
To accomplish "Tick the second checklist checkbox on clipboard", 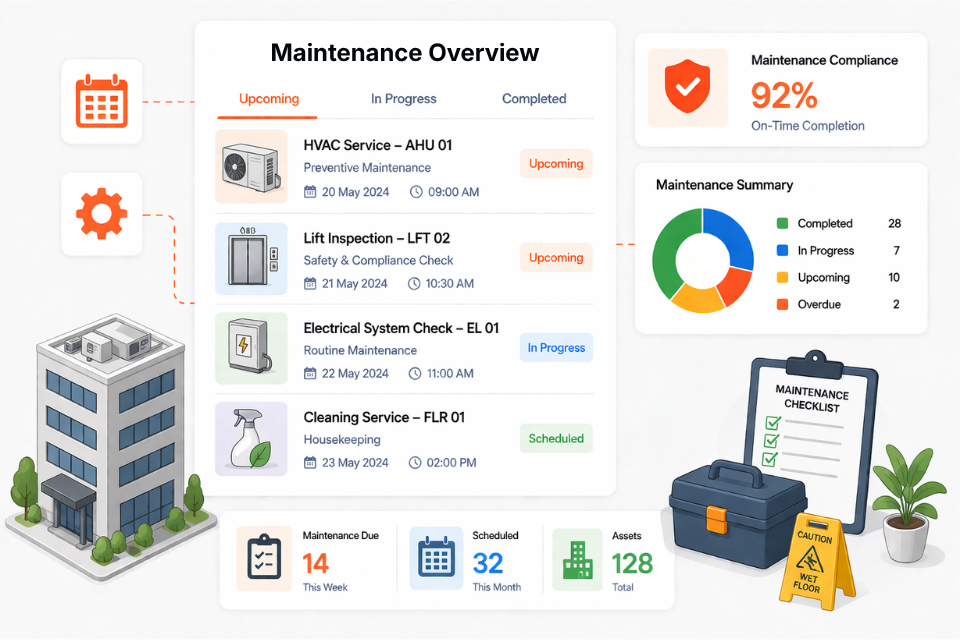I will tap(771, 440).
